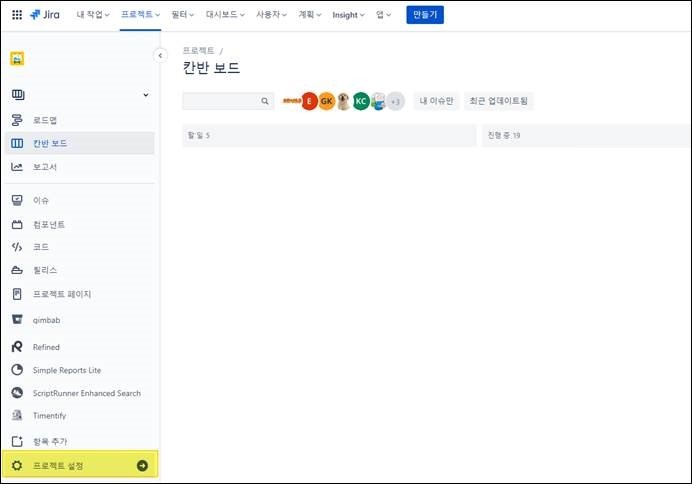This screenshot has height=484, width=692.
Task: Open the 코드 section
Action: click(40, 246)
